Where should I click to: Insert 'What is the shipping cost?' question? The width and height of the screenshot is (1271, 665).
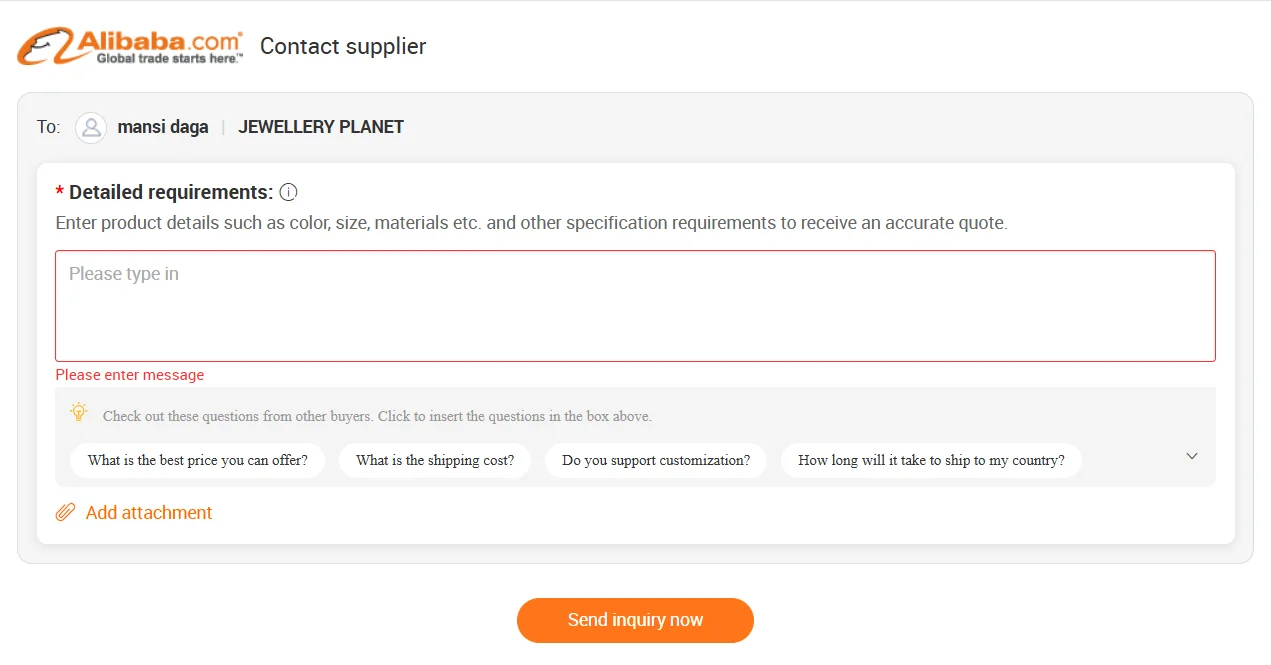[435, 460]
